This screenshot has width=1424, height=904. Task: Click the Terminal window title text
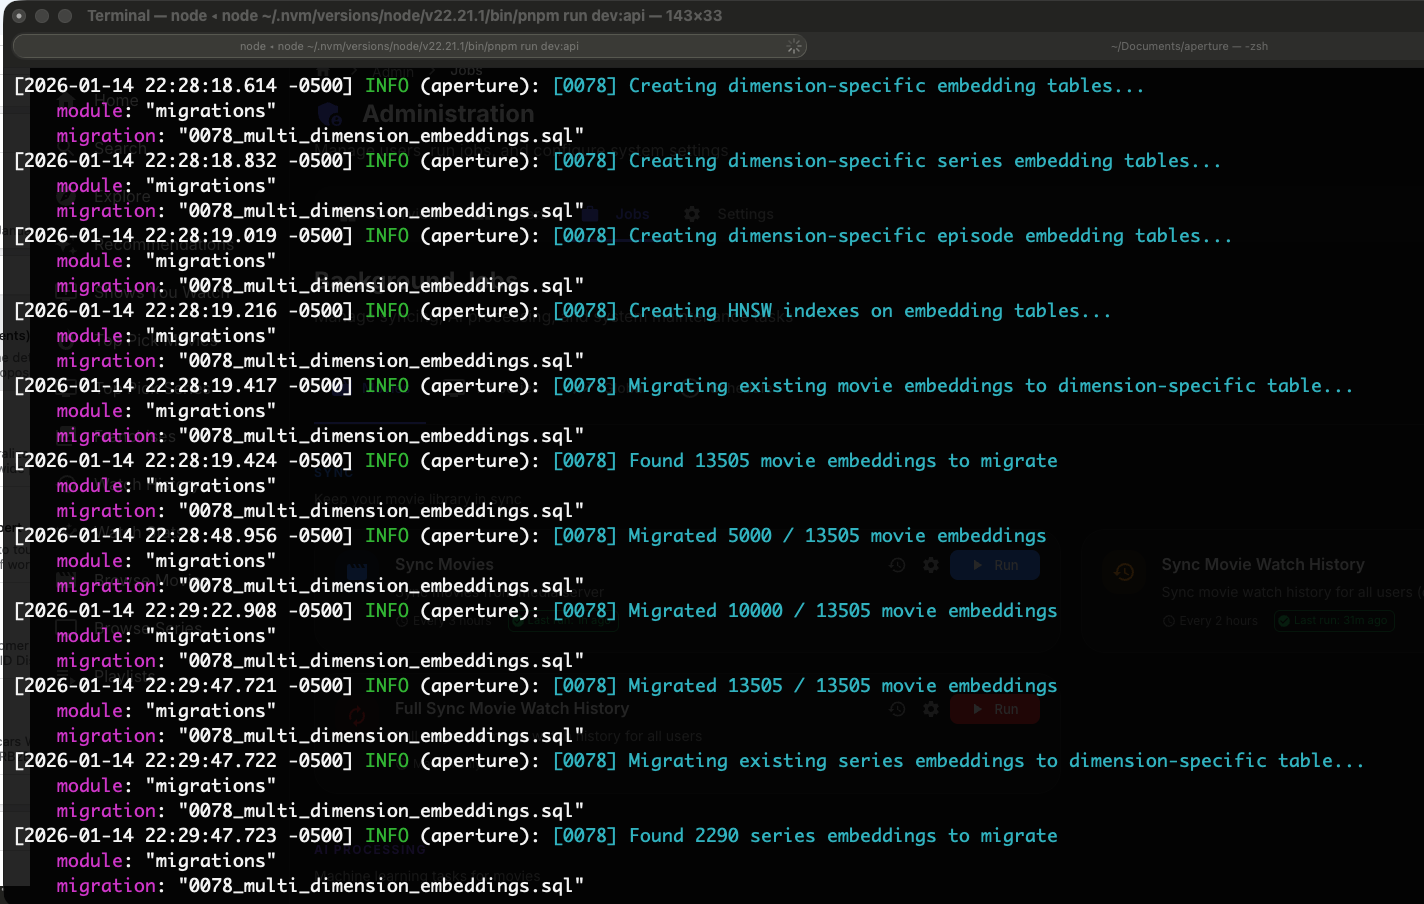(x=404, y=16)
